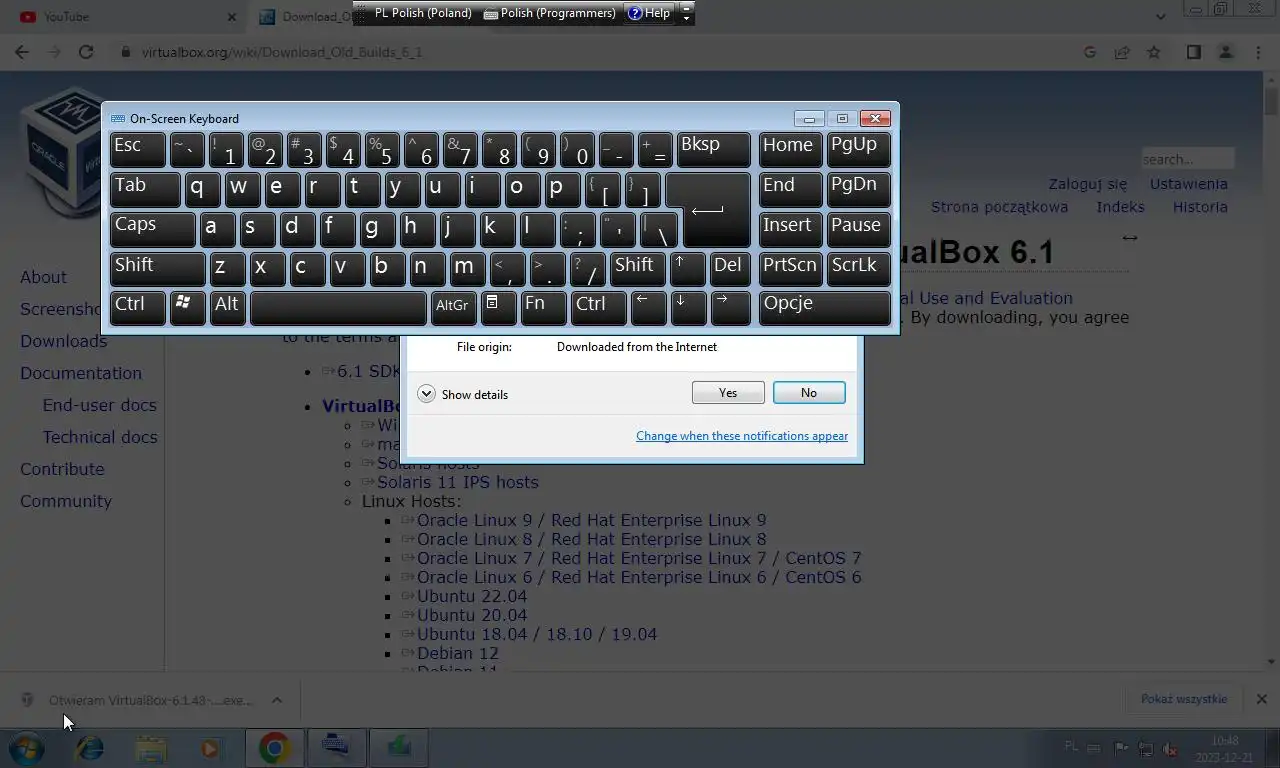Open About in VirtualBox sidebar

[x=43, y=277]
